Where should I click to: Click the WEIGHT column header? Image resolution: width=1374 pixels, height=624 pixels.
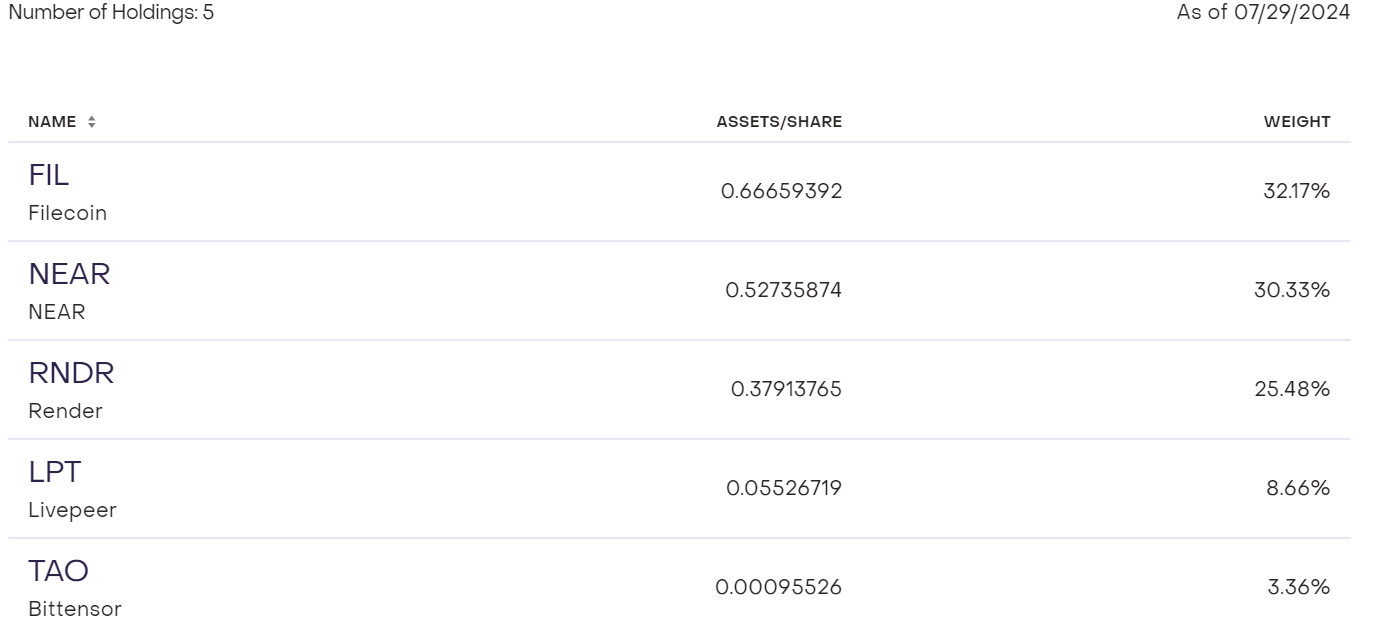[x=1297, y=122]
